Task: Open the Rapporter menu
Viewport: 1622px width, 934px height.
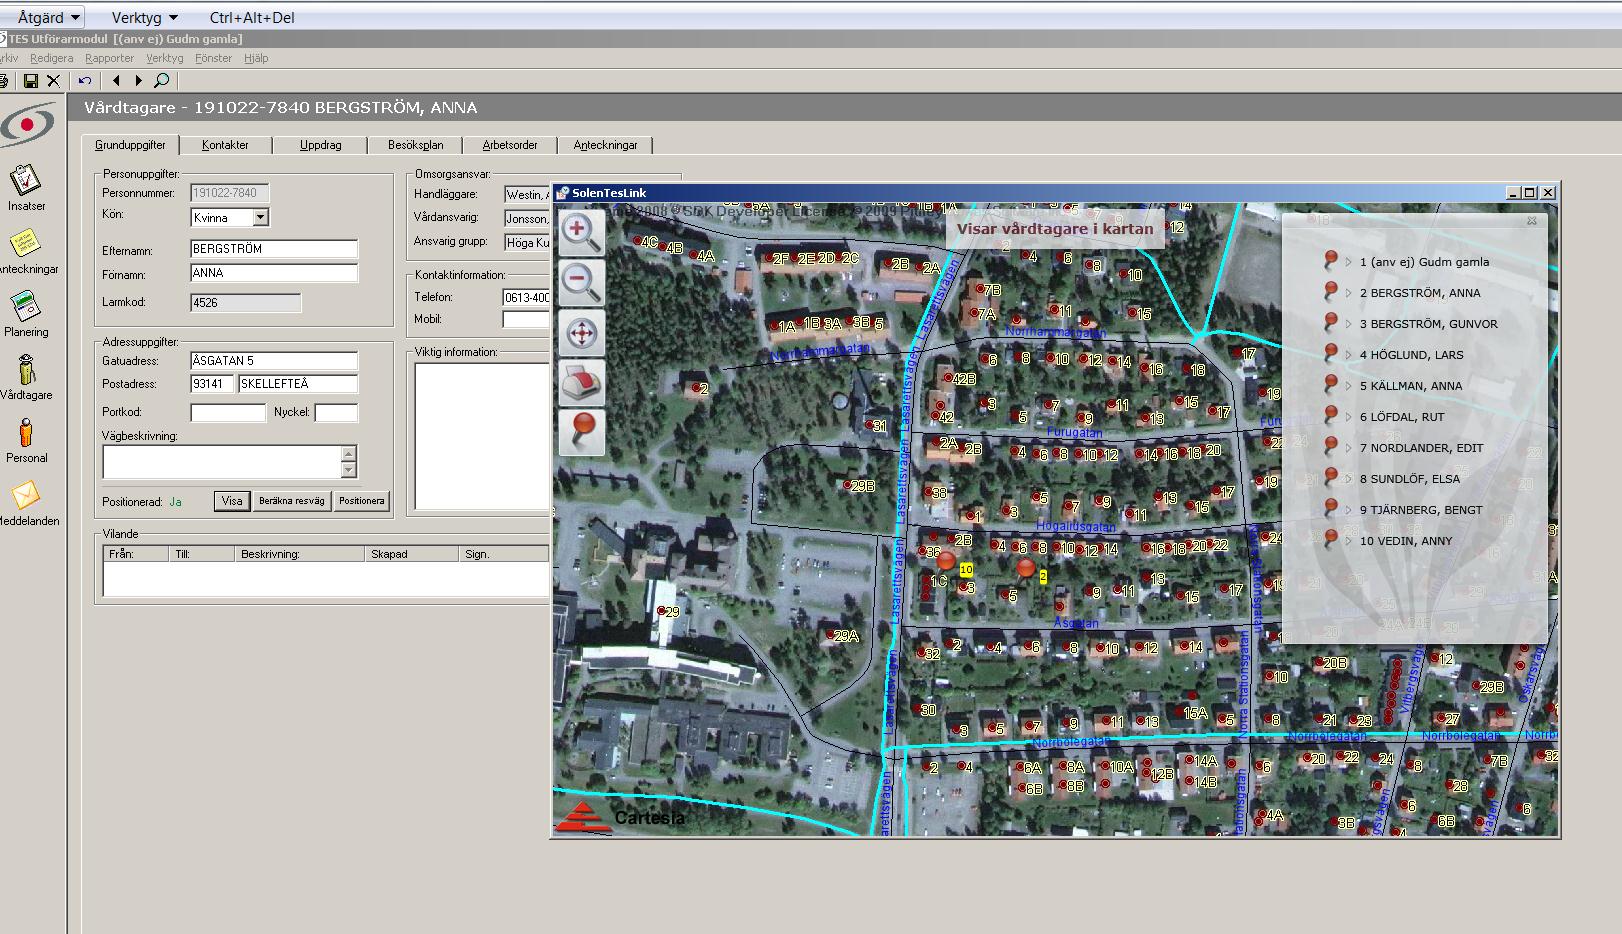Action: pyautogui.click(x=109, y=58)
